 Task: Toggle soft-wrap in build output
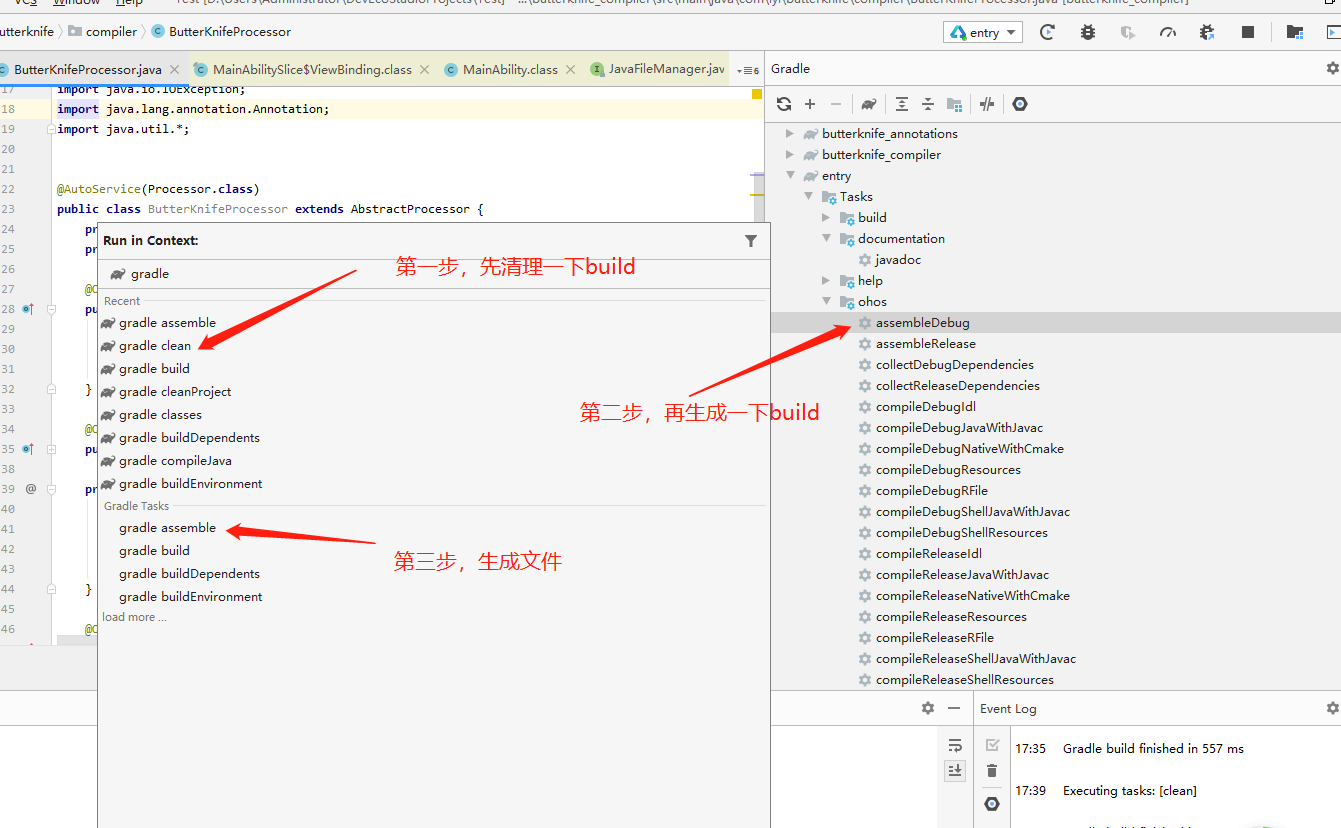(955, 746)
